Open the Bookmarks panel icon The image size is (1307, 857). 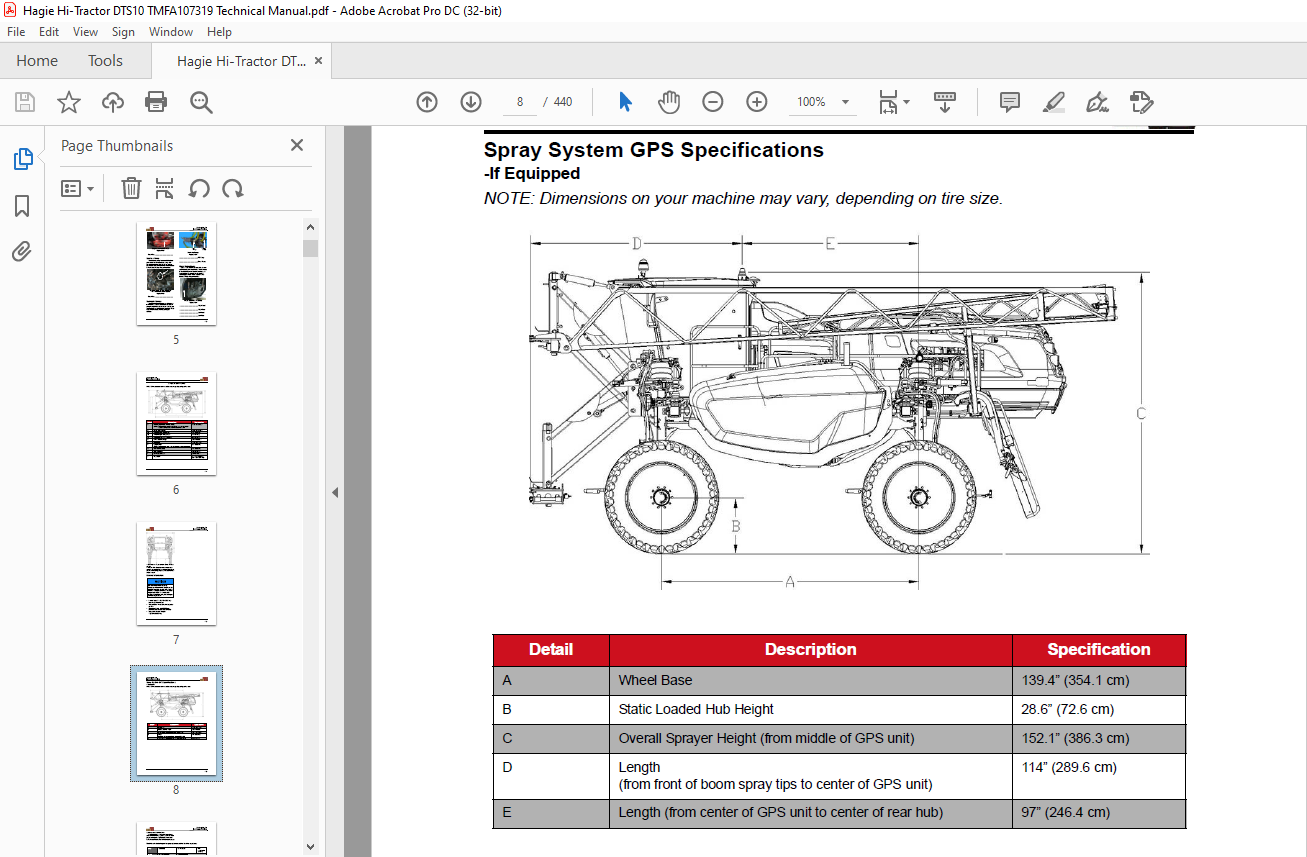coord(22,206)
